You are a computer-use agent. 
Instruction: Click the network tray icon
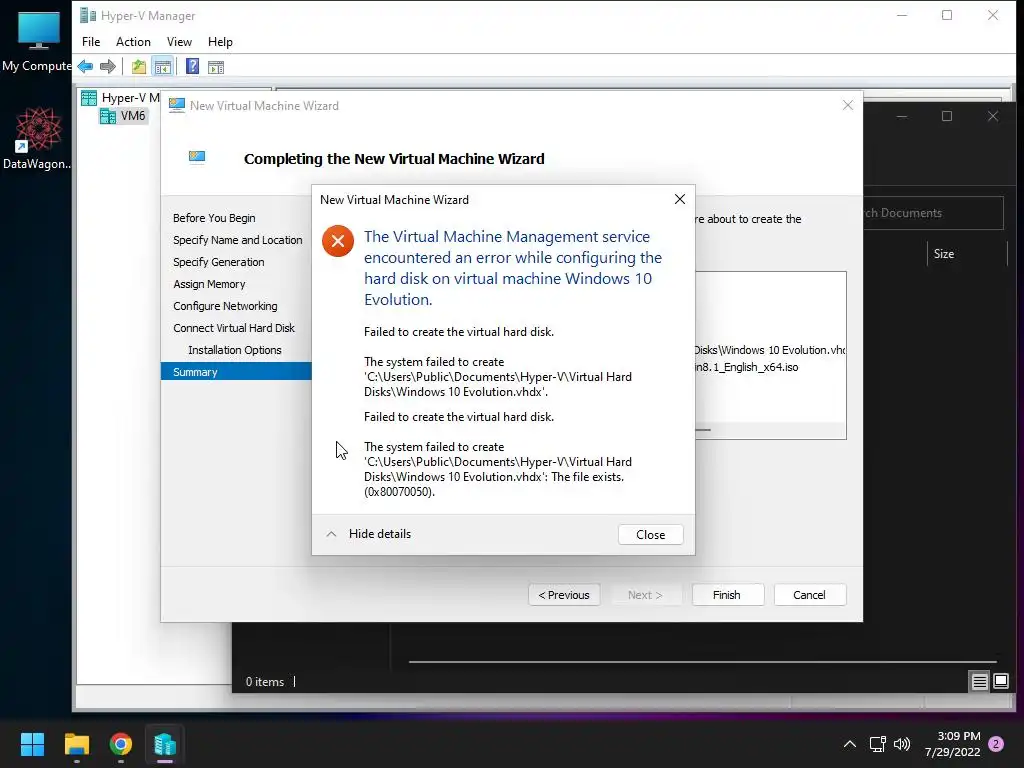pos(877,744)
